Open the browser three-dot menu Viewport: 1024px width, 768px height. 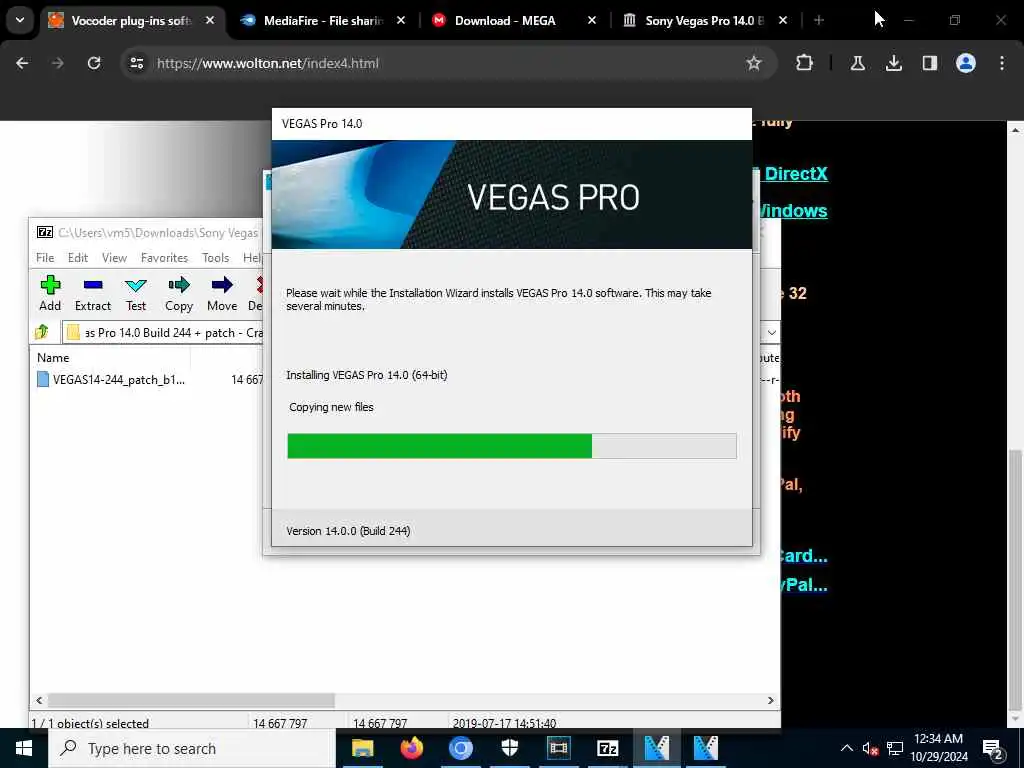click(x=1002, y=63)
